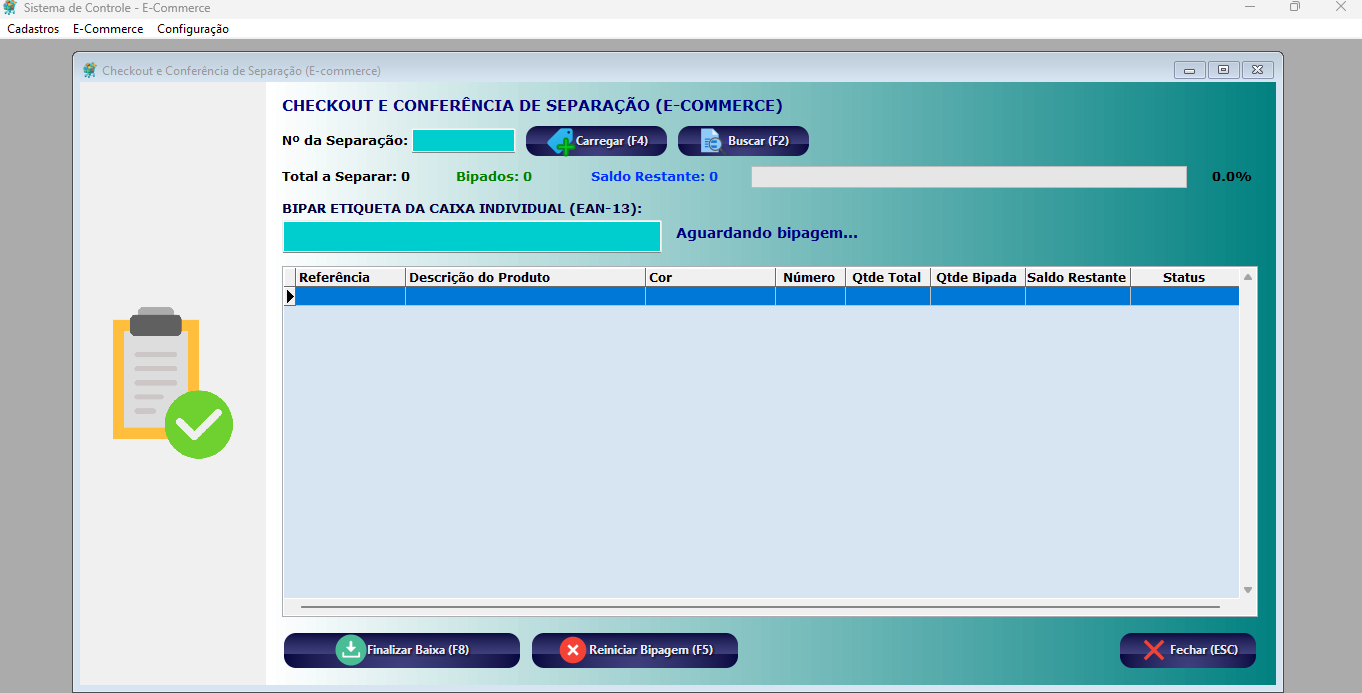Click Reiniciar Bipagem (F5) button

pyautogui.click(x=635, y=650)
